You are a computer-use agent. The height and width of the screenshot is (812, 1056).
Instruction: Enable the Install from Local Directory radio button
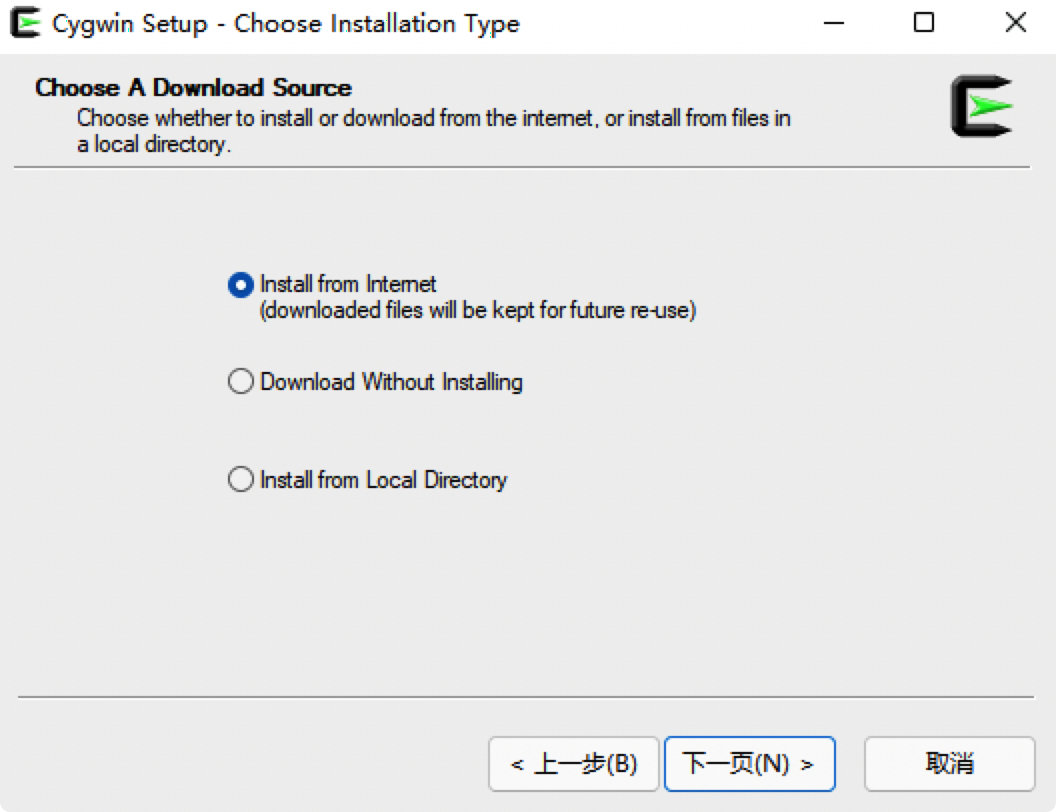coord(240,480)
